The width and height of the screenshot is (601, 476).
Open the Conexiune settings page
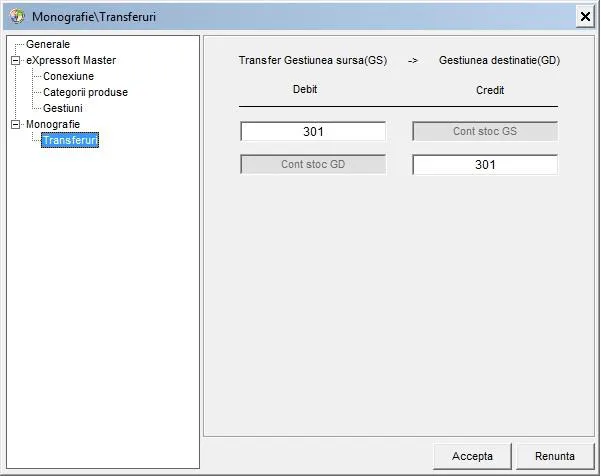(68, 76)
